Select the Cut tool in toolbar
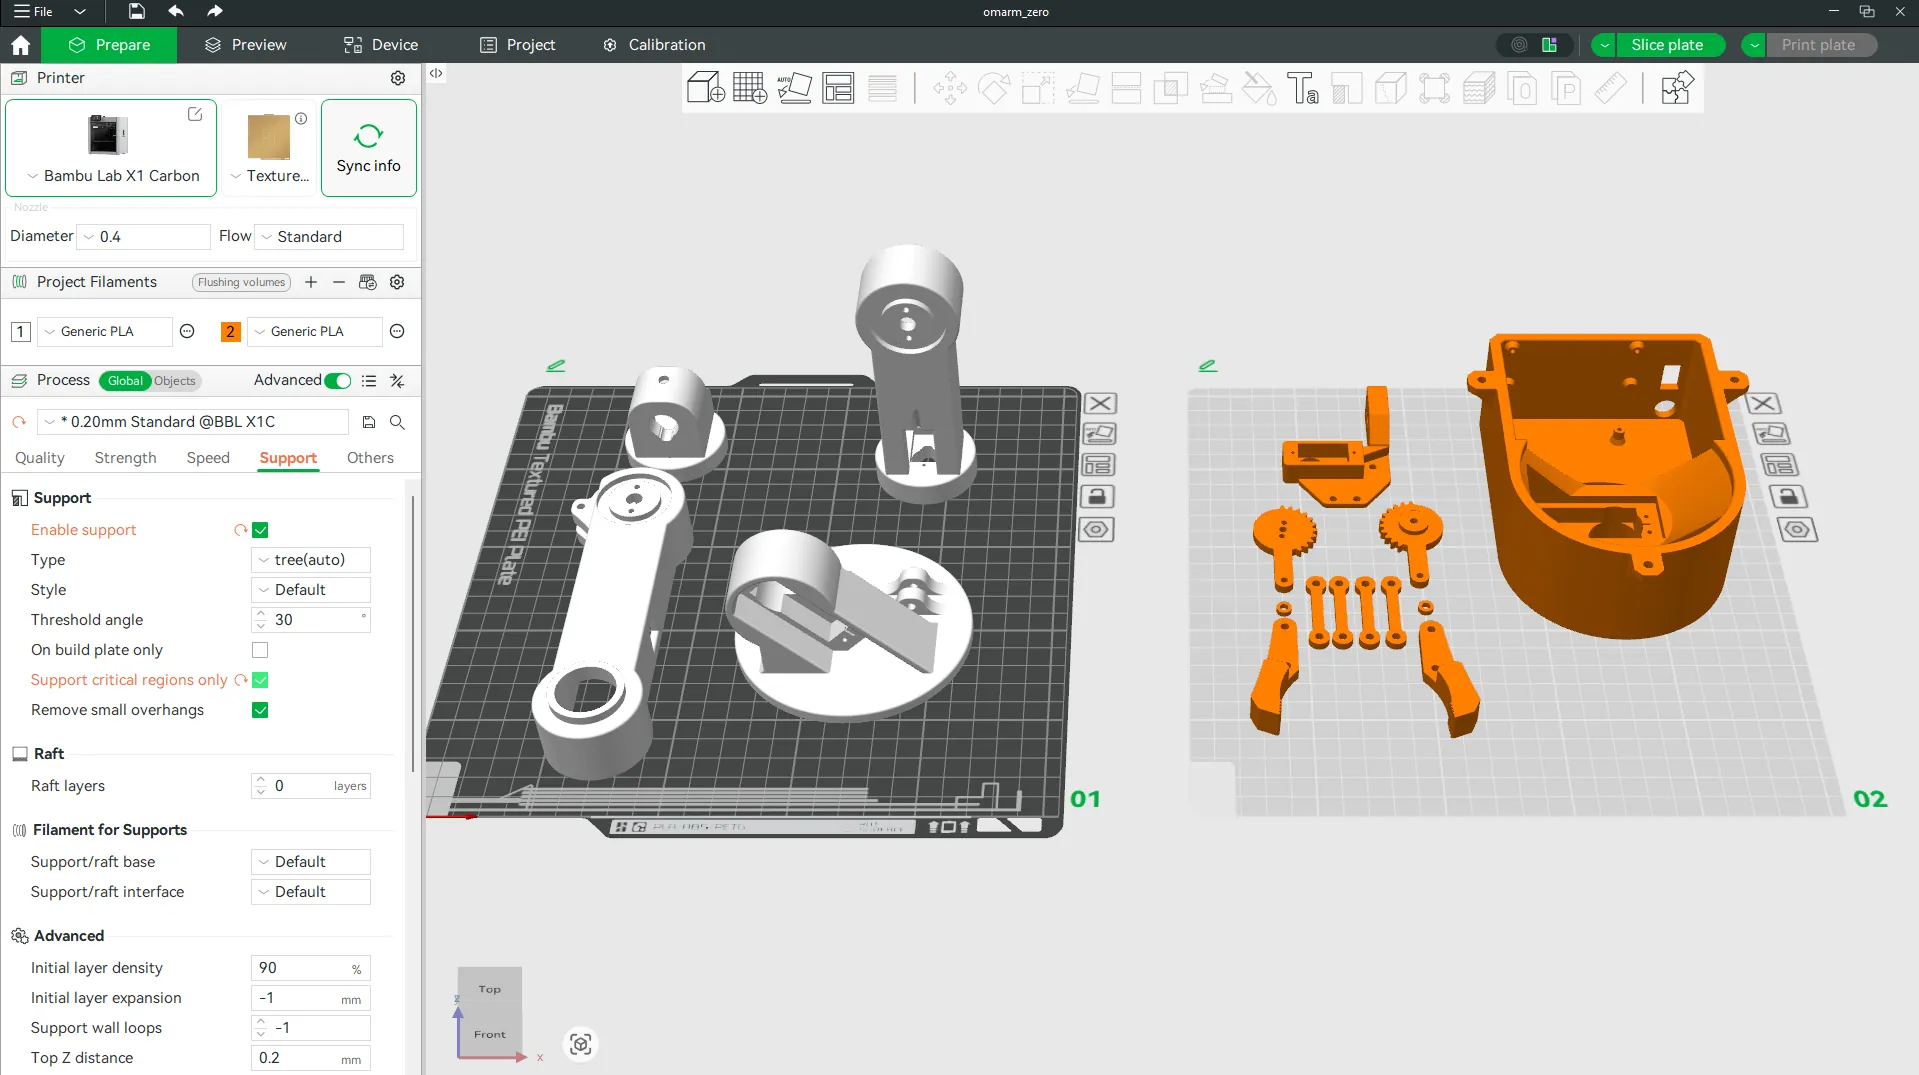 (1127, 88)
